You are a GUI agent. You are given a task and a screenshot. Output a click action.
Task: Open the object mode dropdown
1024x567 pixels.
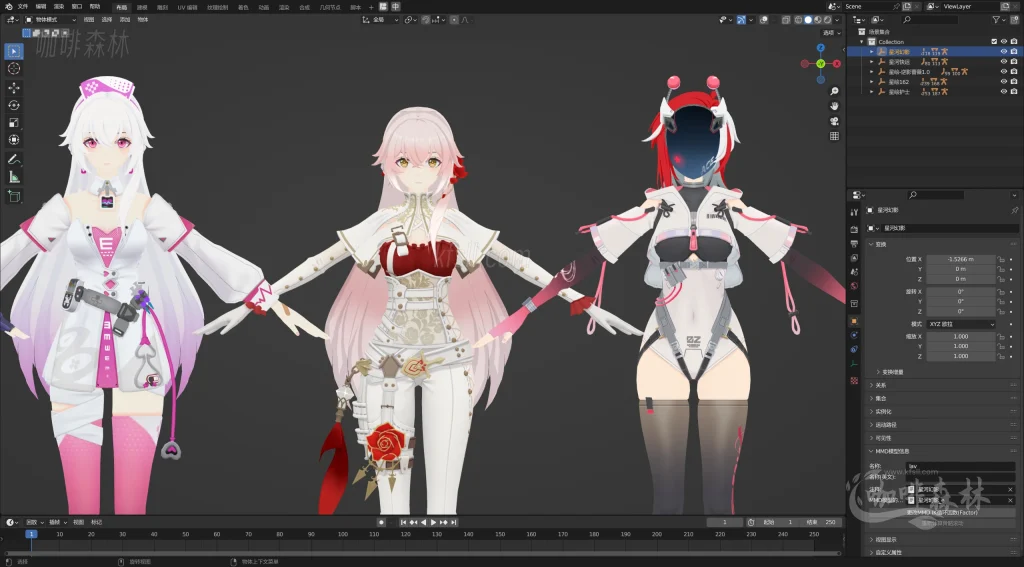(50, 20)
